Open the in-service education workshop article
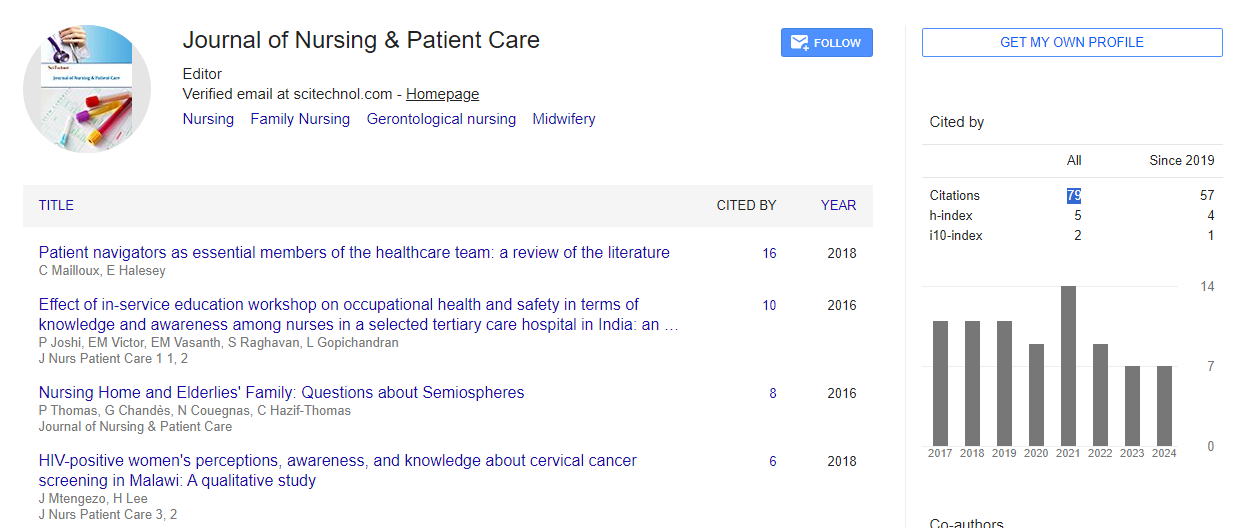This screenshot has width=1256, height=528. click(x=359, y=314)
